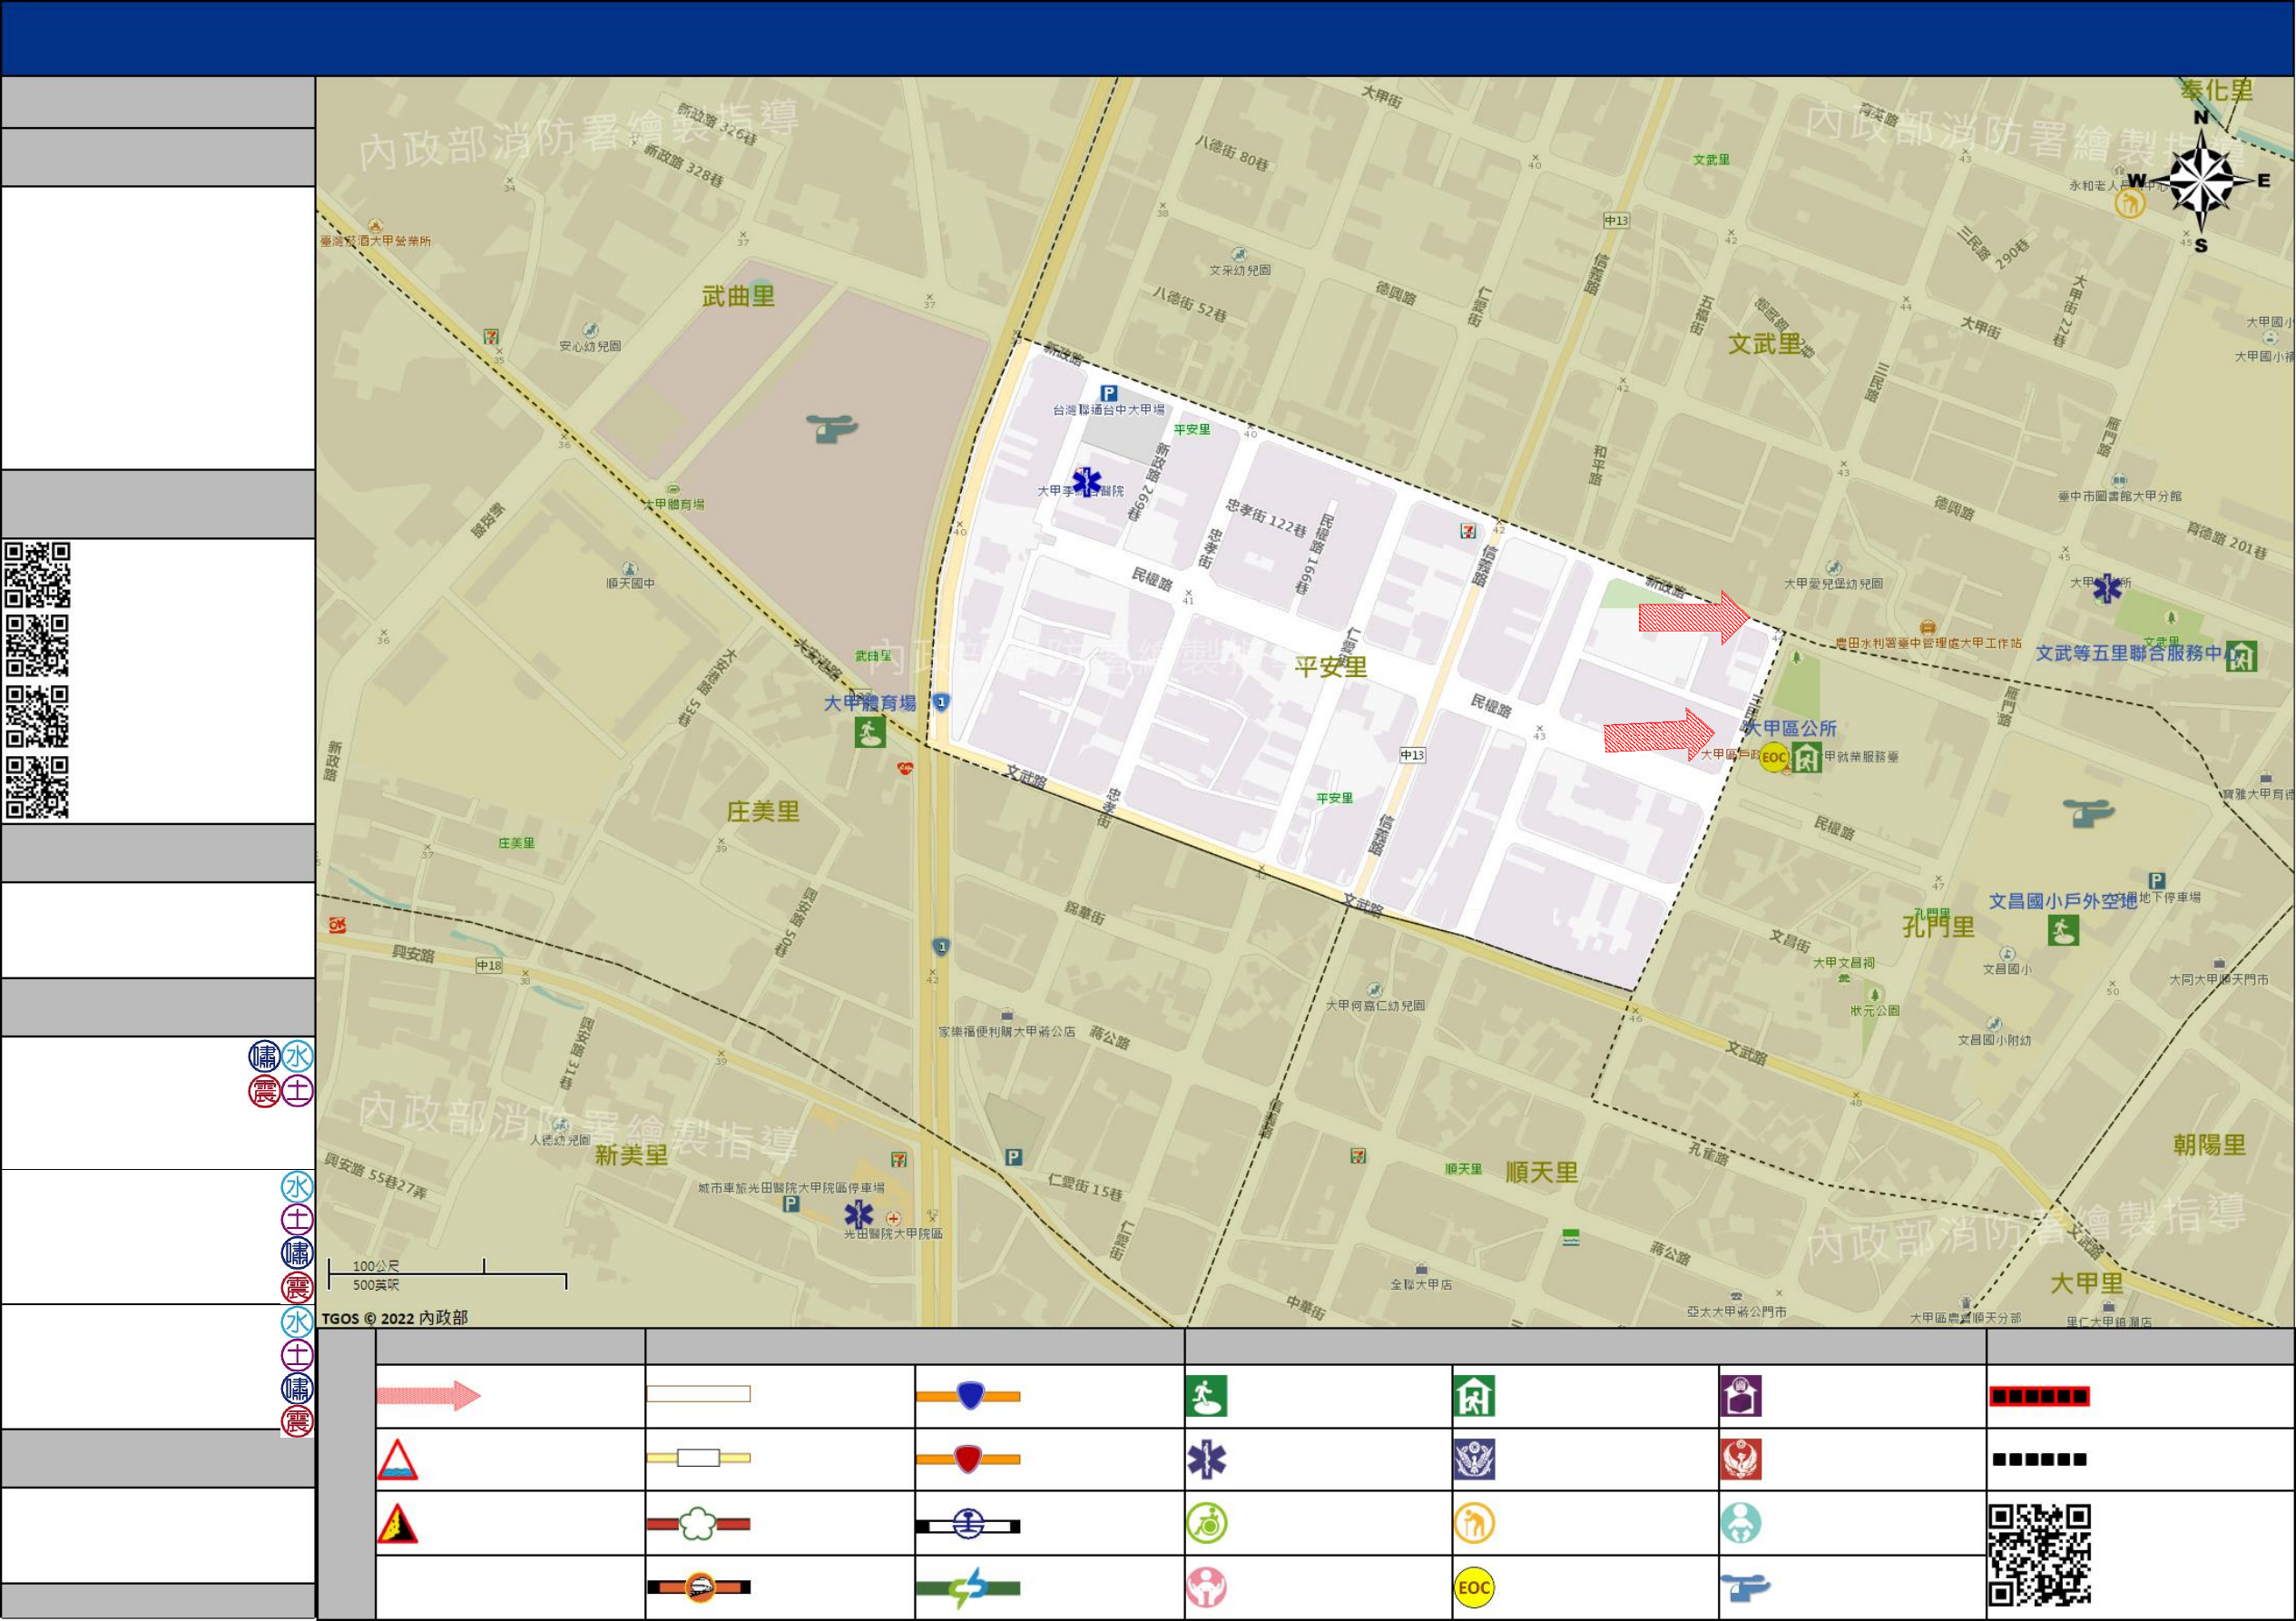
Task: Select the orange elderly person legend icon
Action: pyautogui.click(x=1474, y=1524)
